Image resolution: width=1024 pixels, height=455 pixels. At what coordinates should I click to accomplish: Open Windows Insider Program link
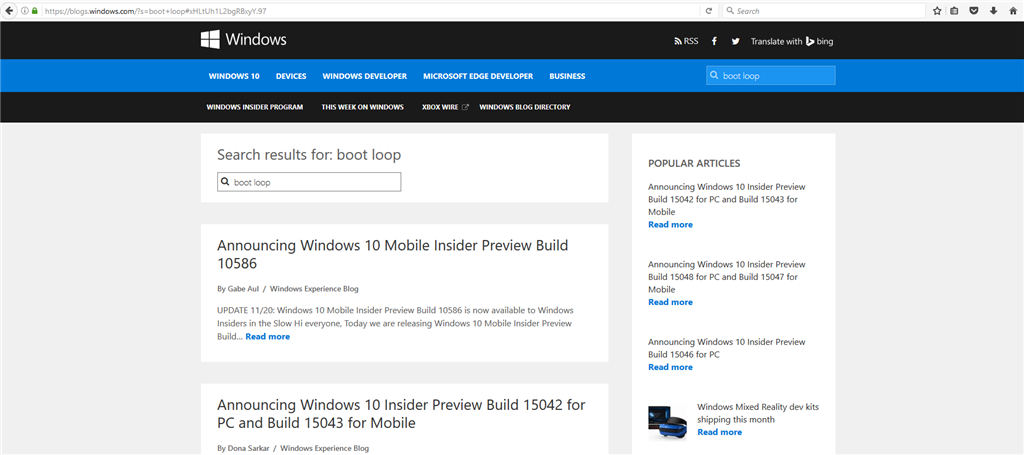(255, 107)
